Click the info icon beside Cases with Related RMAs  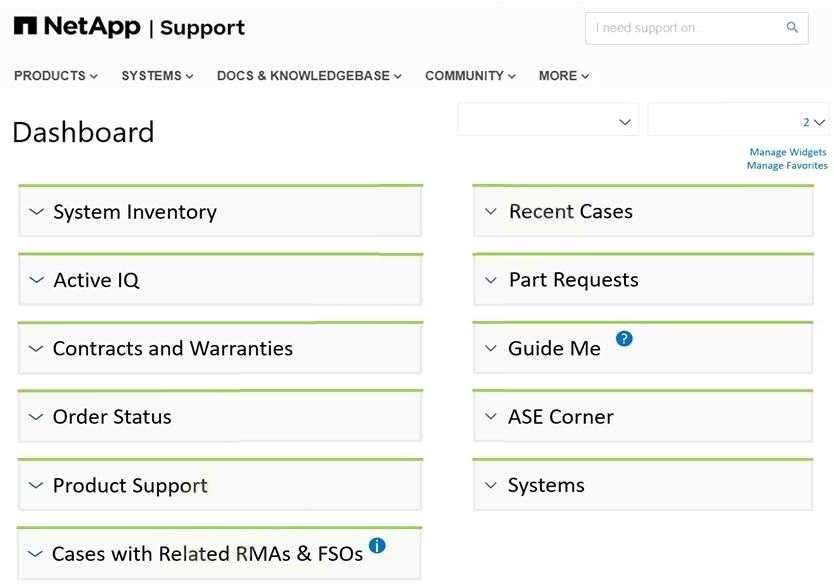(377, 545)
